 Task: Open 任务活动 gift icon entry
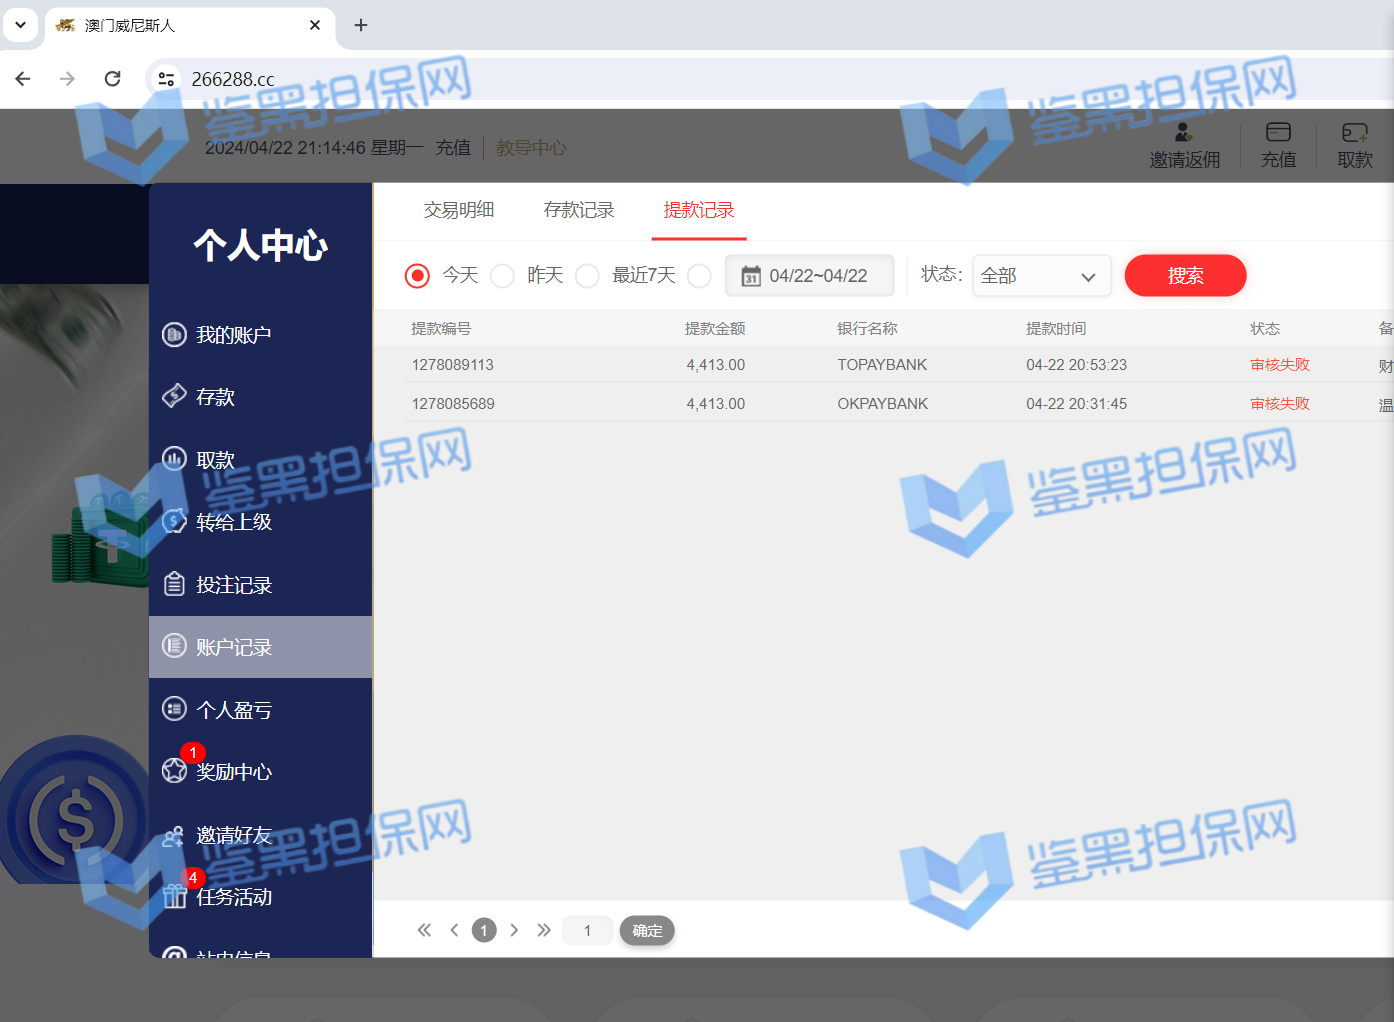tap(233, 897)
